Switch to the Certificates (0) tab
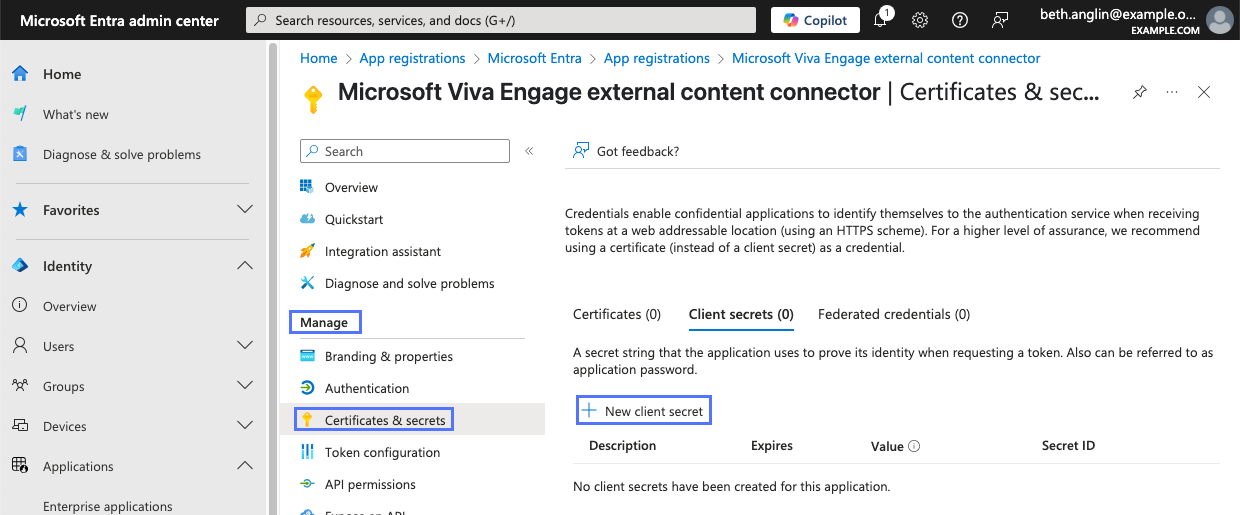The image size is (1240, 515). click(617, 314)
